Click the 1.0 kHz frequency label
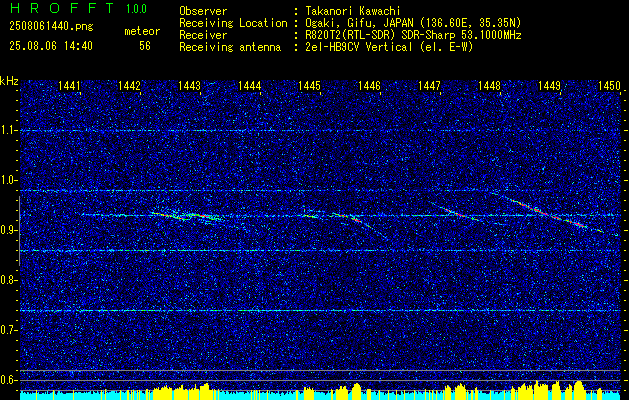This screenshot has height=400, width=629. [x=9, y=181]
